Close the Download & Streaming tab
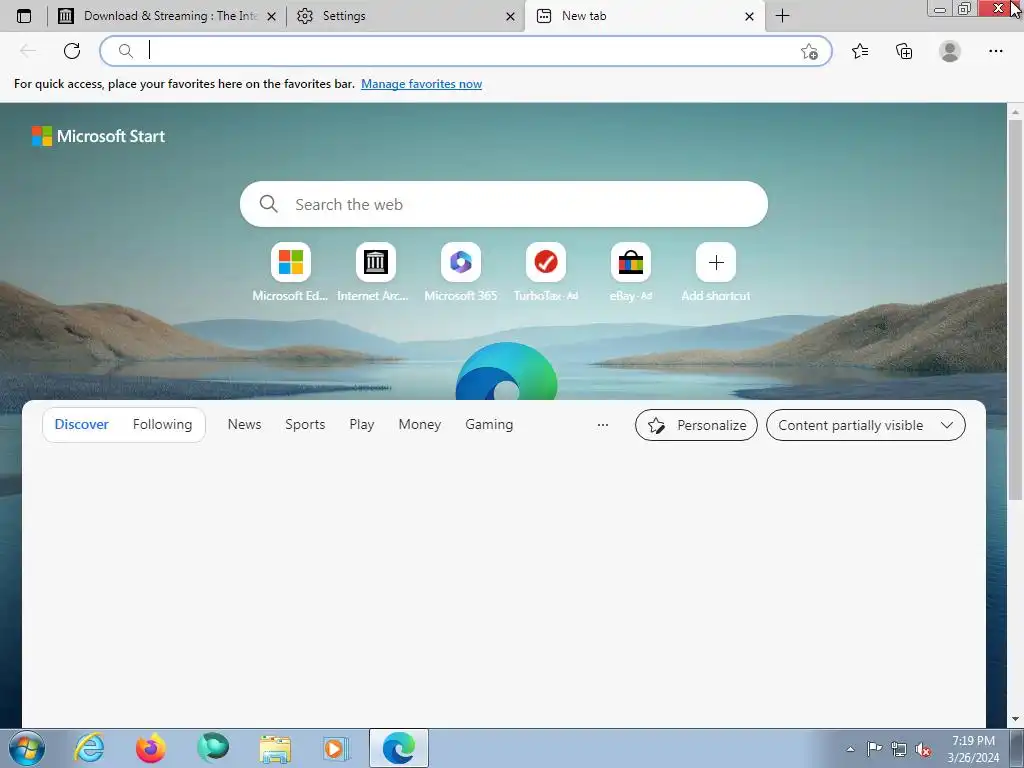This screenshot has width=1024, height=768. pyautogui.click(x=271, y=16)
